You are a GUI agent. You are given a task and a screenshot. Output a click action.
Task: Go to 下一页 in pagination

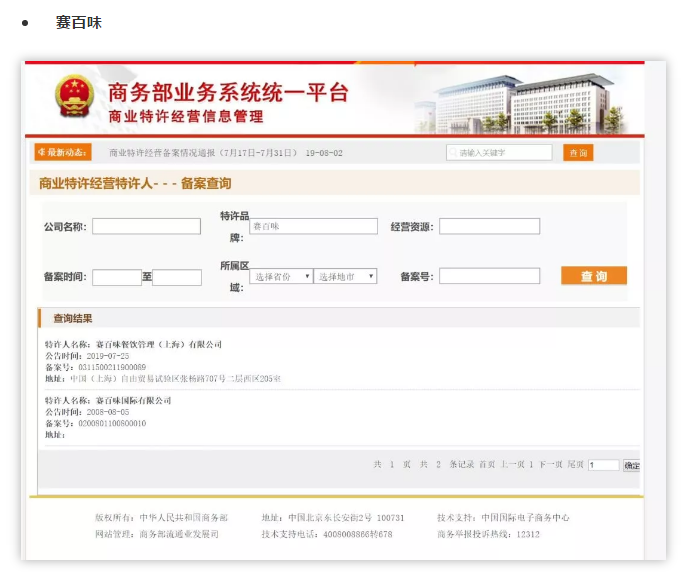551,465
